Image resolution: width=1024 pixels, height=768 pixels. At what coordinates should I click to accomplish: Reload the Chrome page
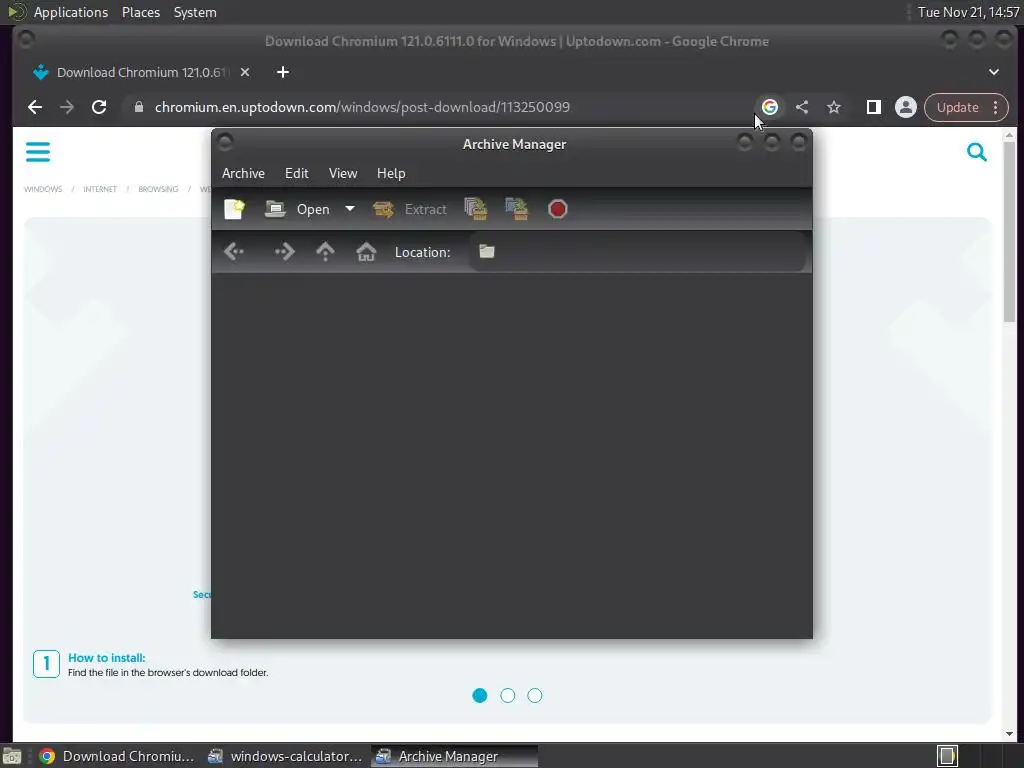pyautogui.click(x=99, y=107)
